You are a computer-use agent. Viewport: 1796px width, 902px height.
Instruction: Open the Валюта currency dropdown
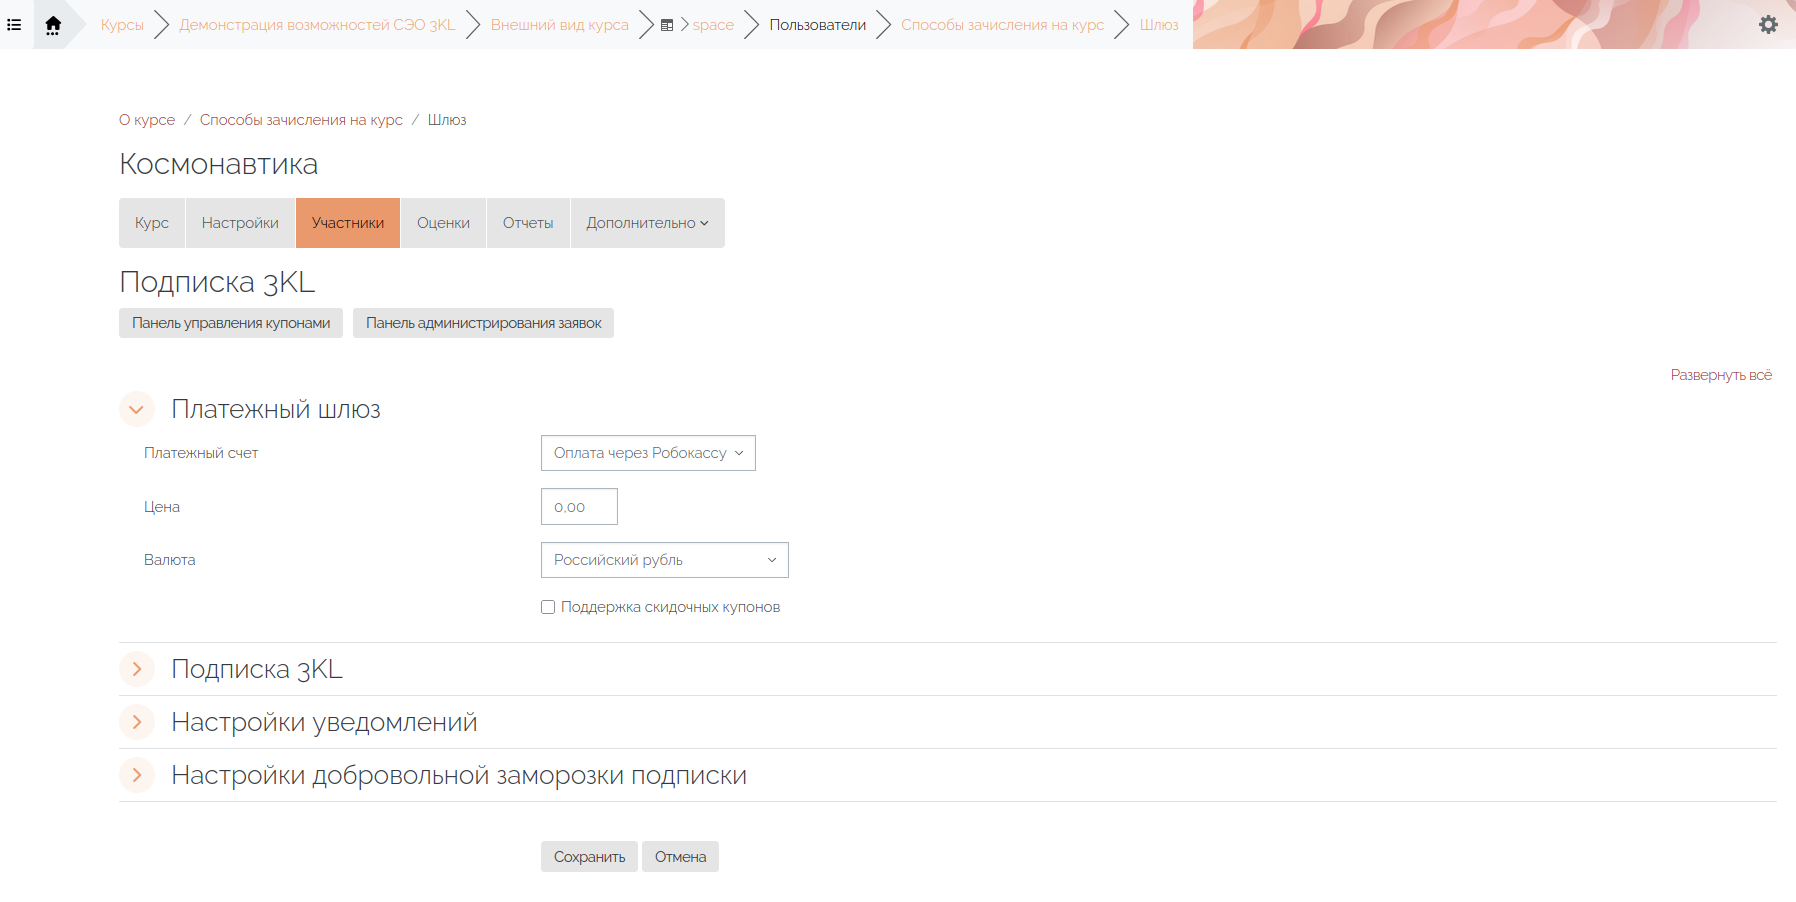664,560
